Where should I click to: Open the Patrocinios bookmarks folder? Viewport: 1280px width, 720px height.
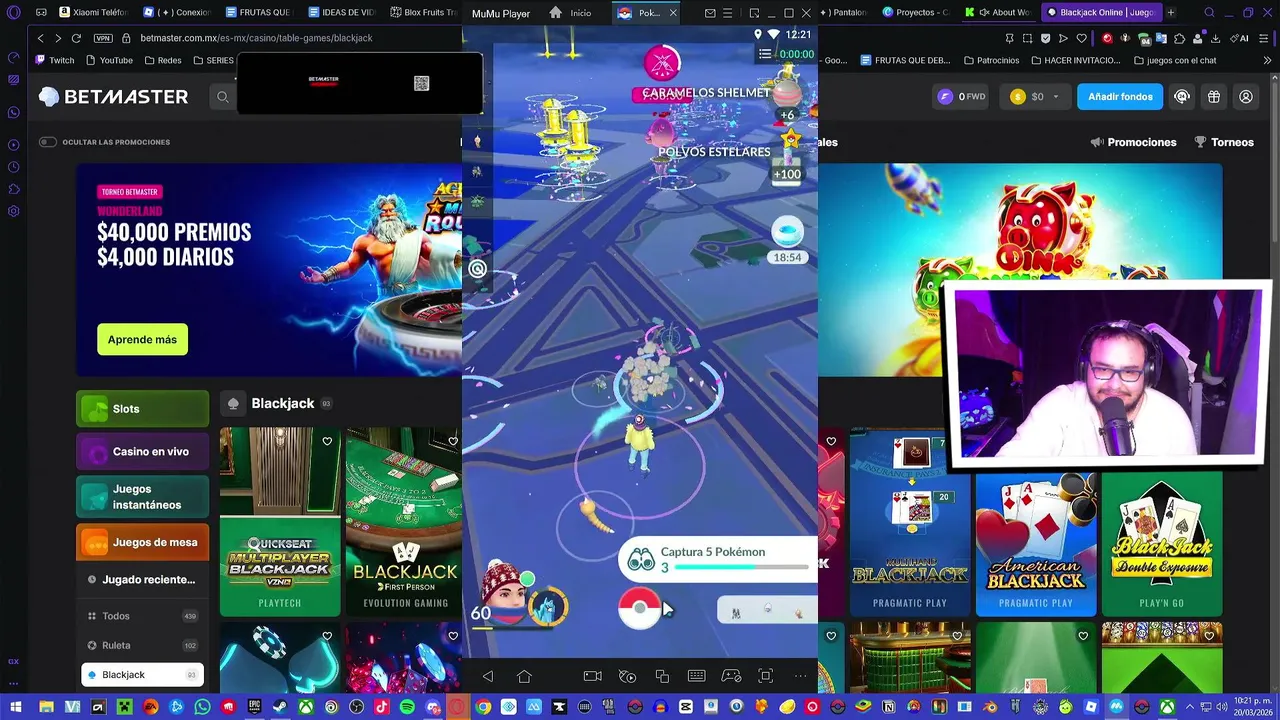click(990, 60)
